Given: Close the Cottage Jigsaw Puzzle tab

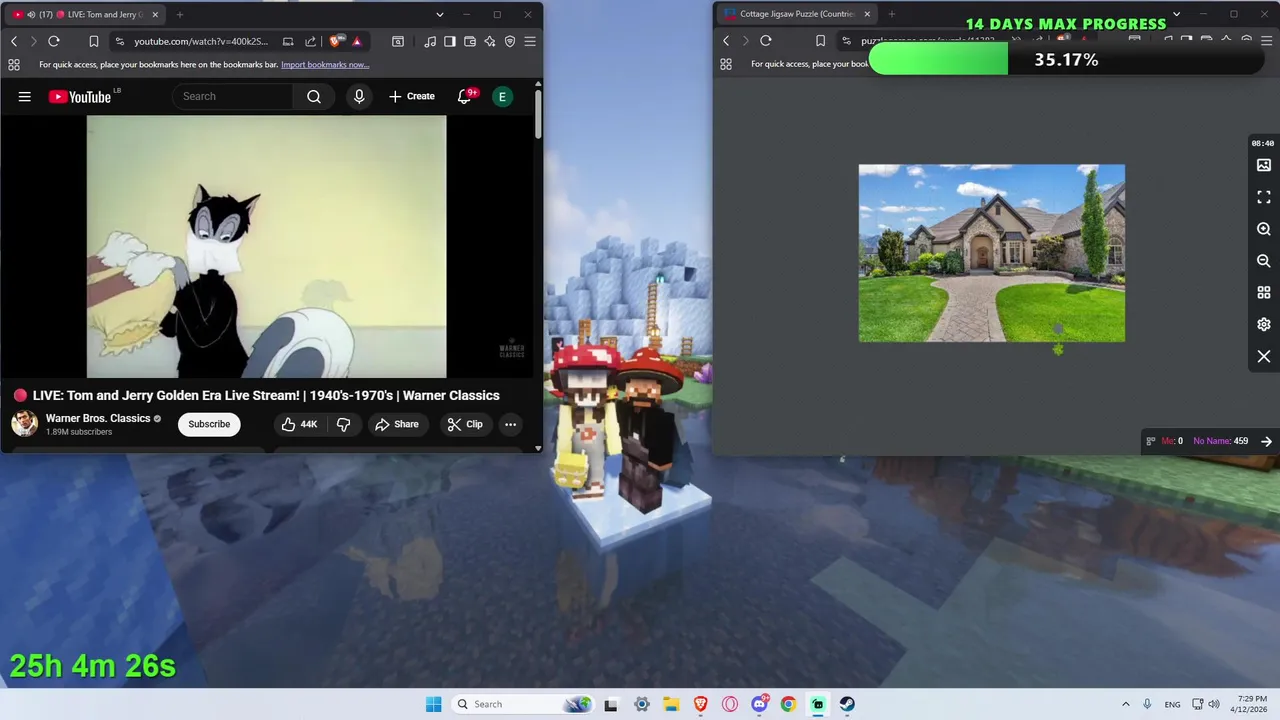Looking at the screenshot, I should pyautogui.click(x=867, y=15).
